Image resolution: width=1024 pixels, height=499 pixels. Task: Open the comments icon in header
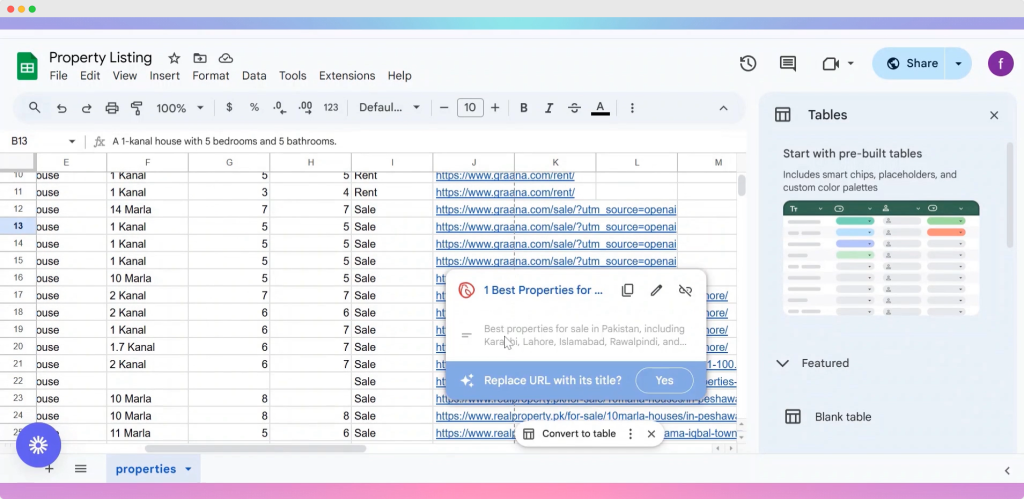tap(788, 63)
